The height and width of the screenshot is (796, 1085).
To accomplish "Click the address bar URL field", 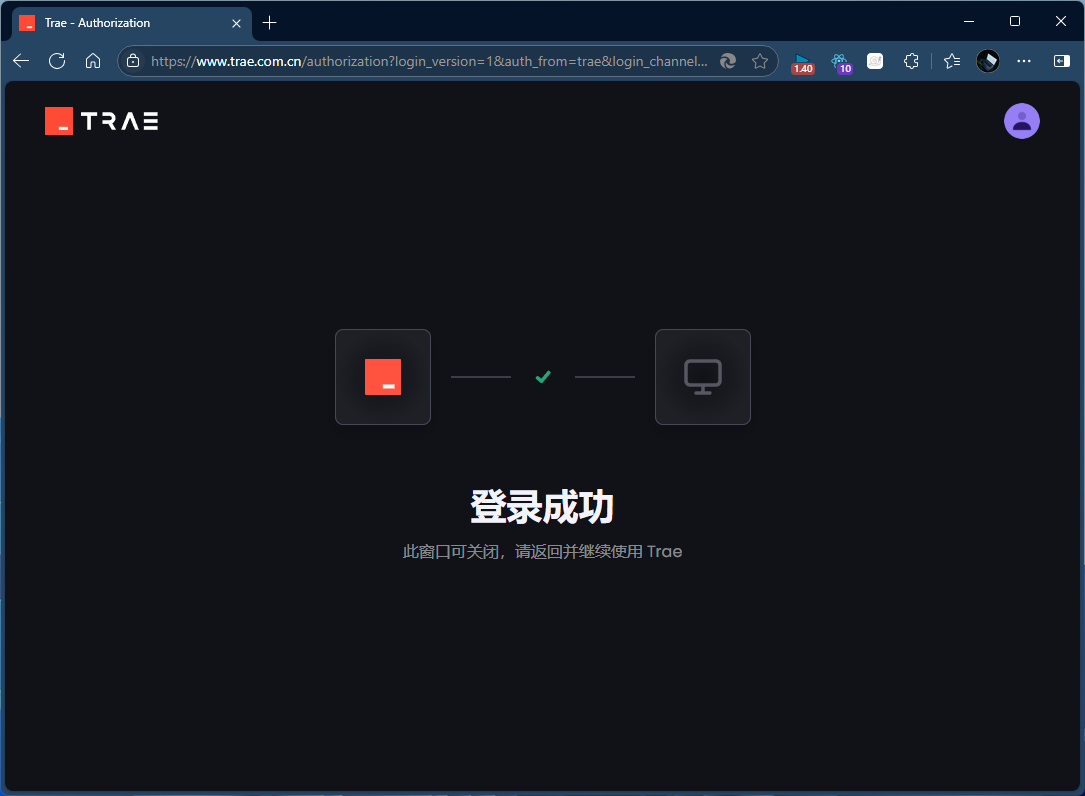I will coord(429,61).
